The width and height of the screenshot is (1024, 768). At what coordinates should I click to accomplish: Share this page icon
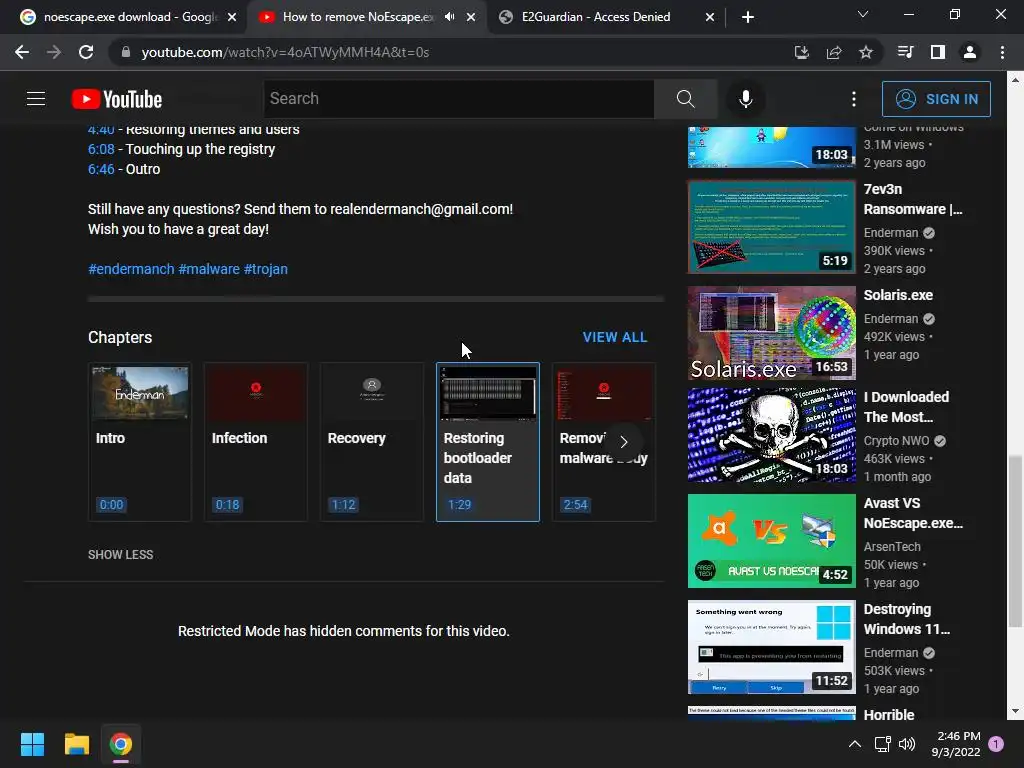(x=834, y=52)
